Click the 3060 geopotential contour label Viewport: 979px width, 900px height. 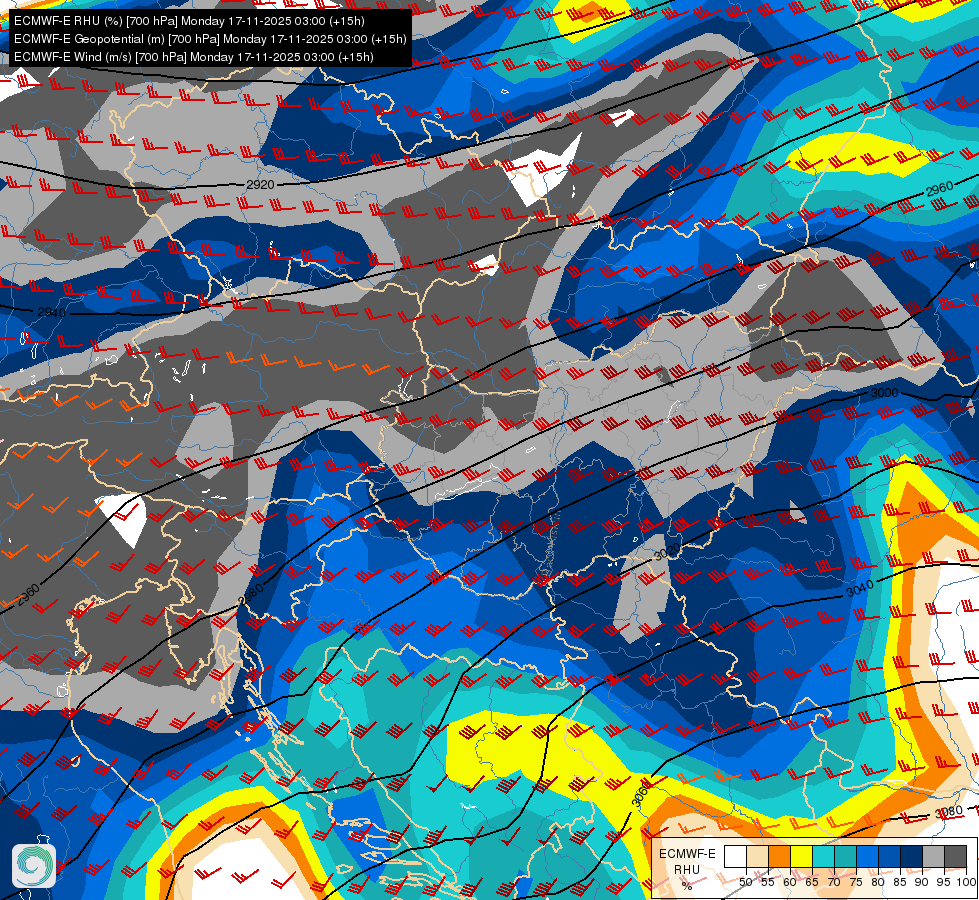click(640, 793)
